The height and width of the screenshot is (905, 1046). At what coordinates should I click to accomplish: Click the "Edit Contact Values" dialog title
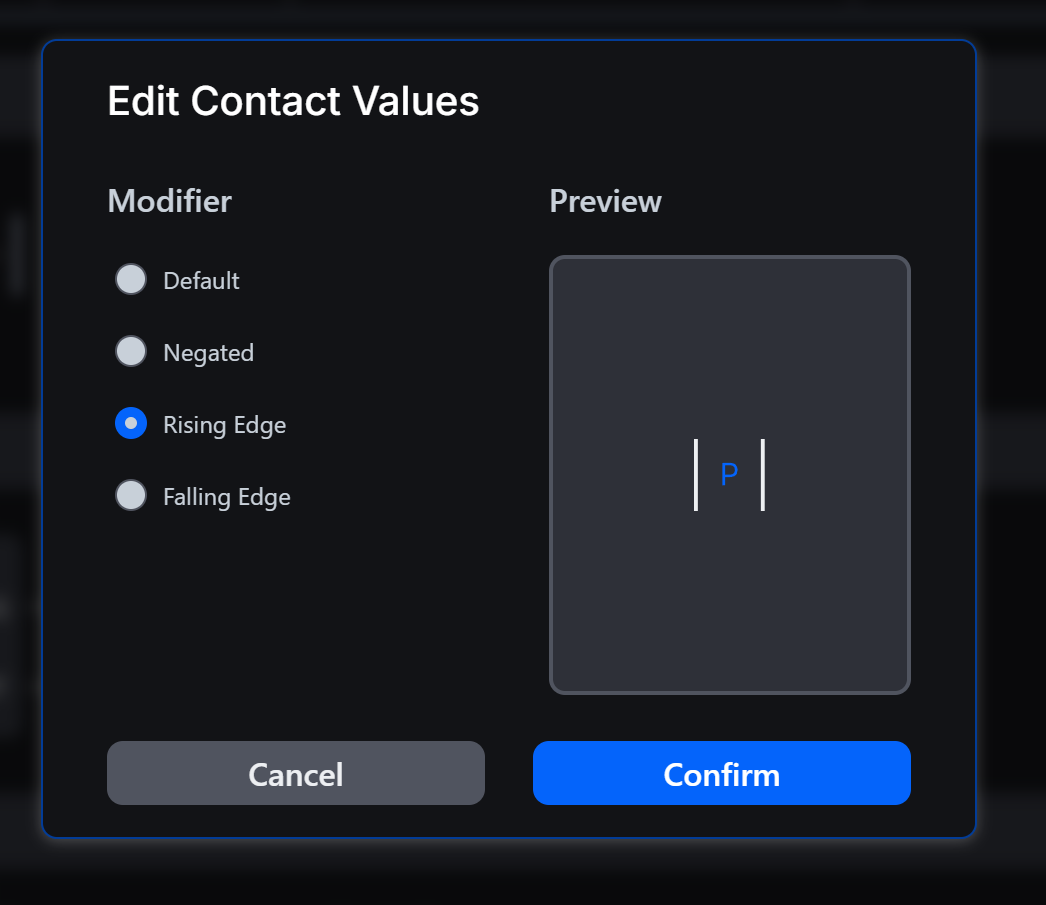(293, 101)
